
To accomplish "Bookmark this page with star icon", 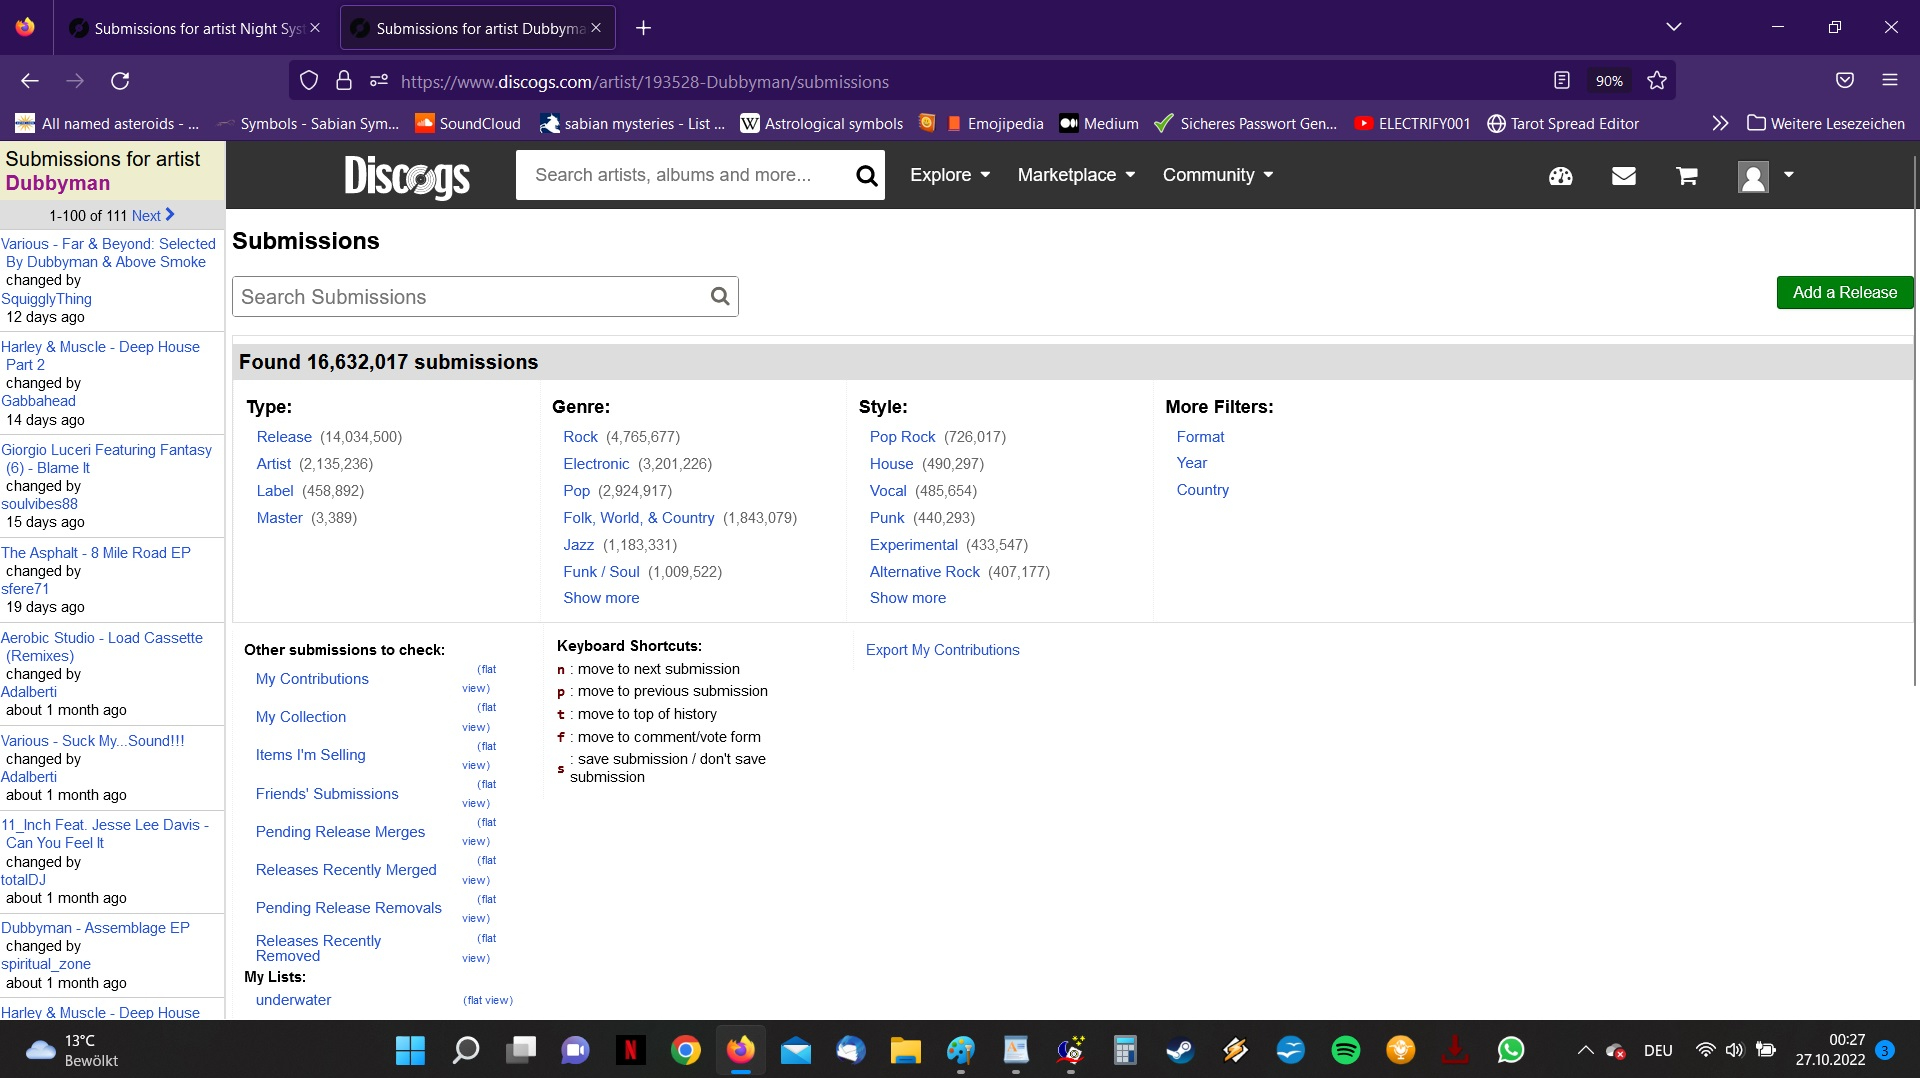I will pos(1657,81).
